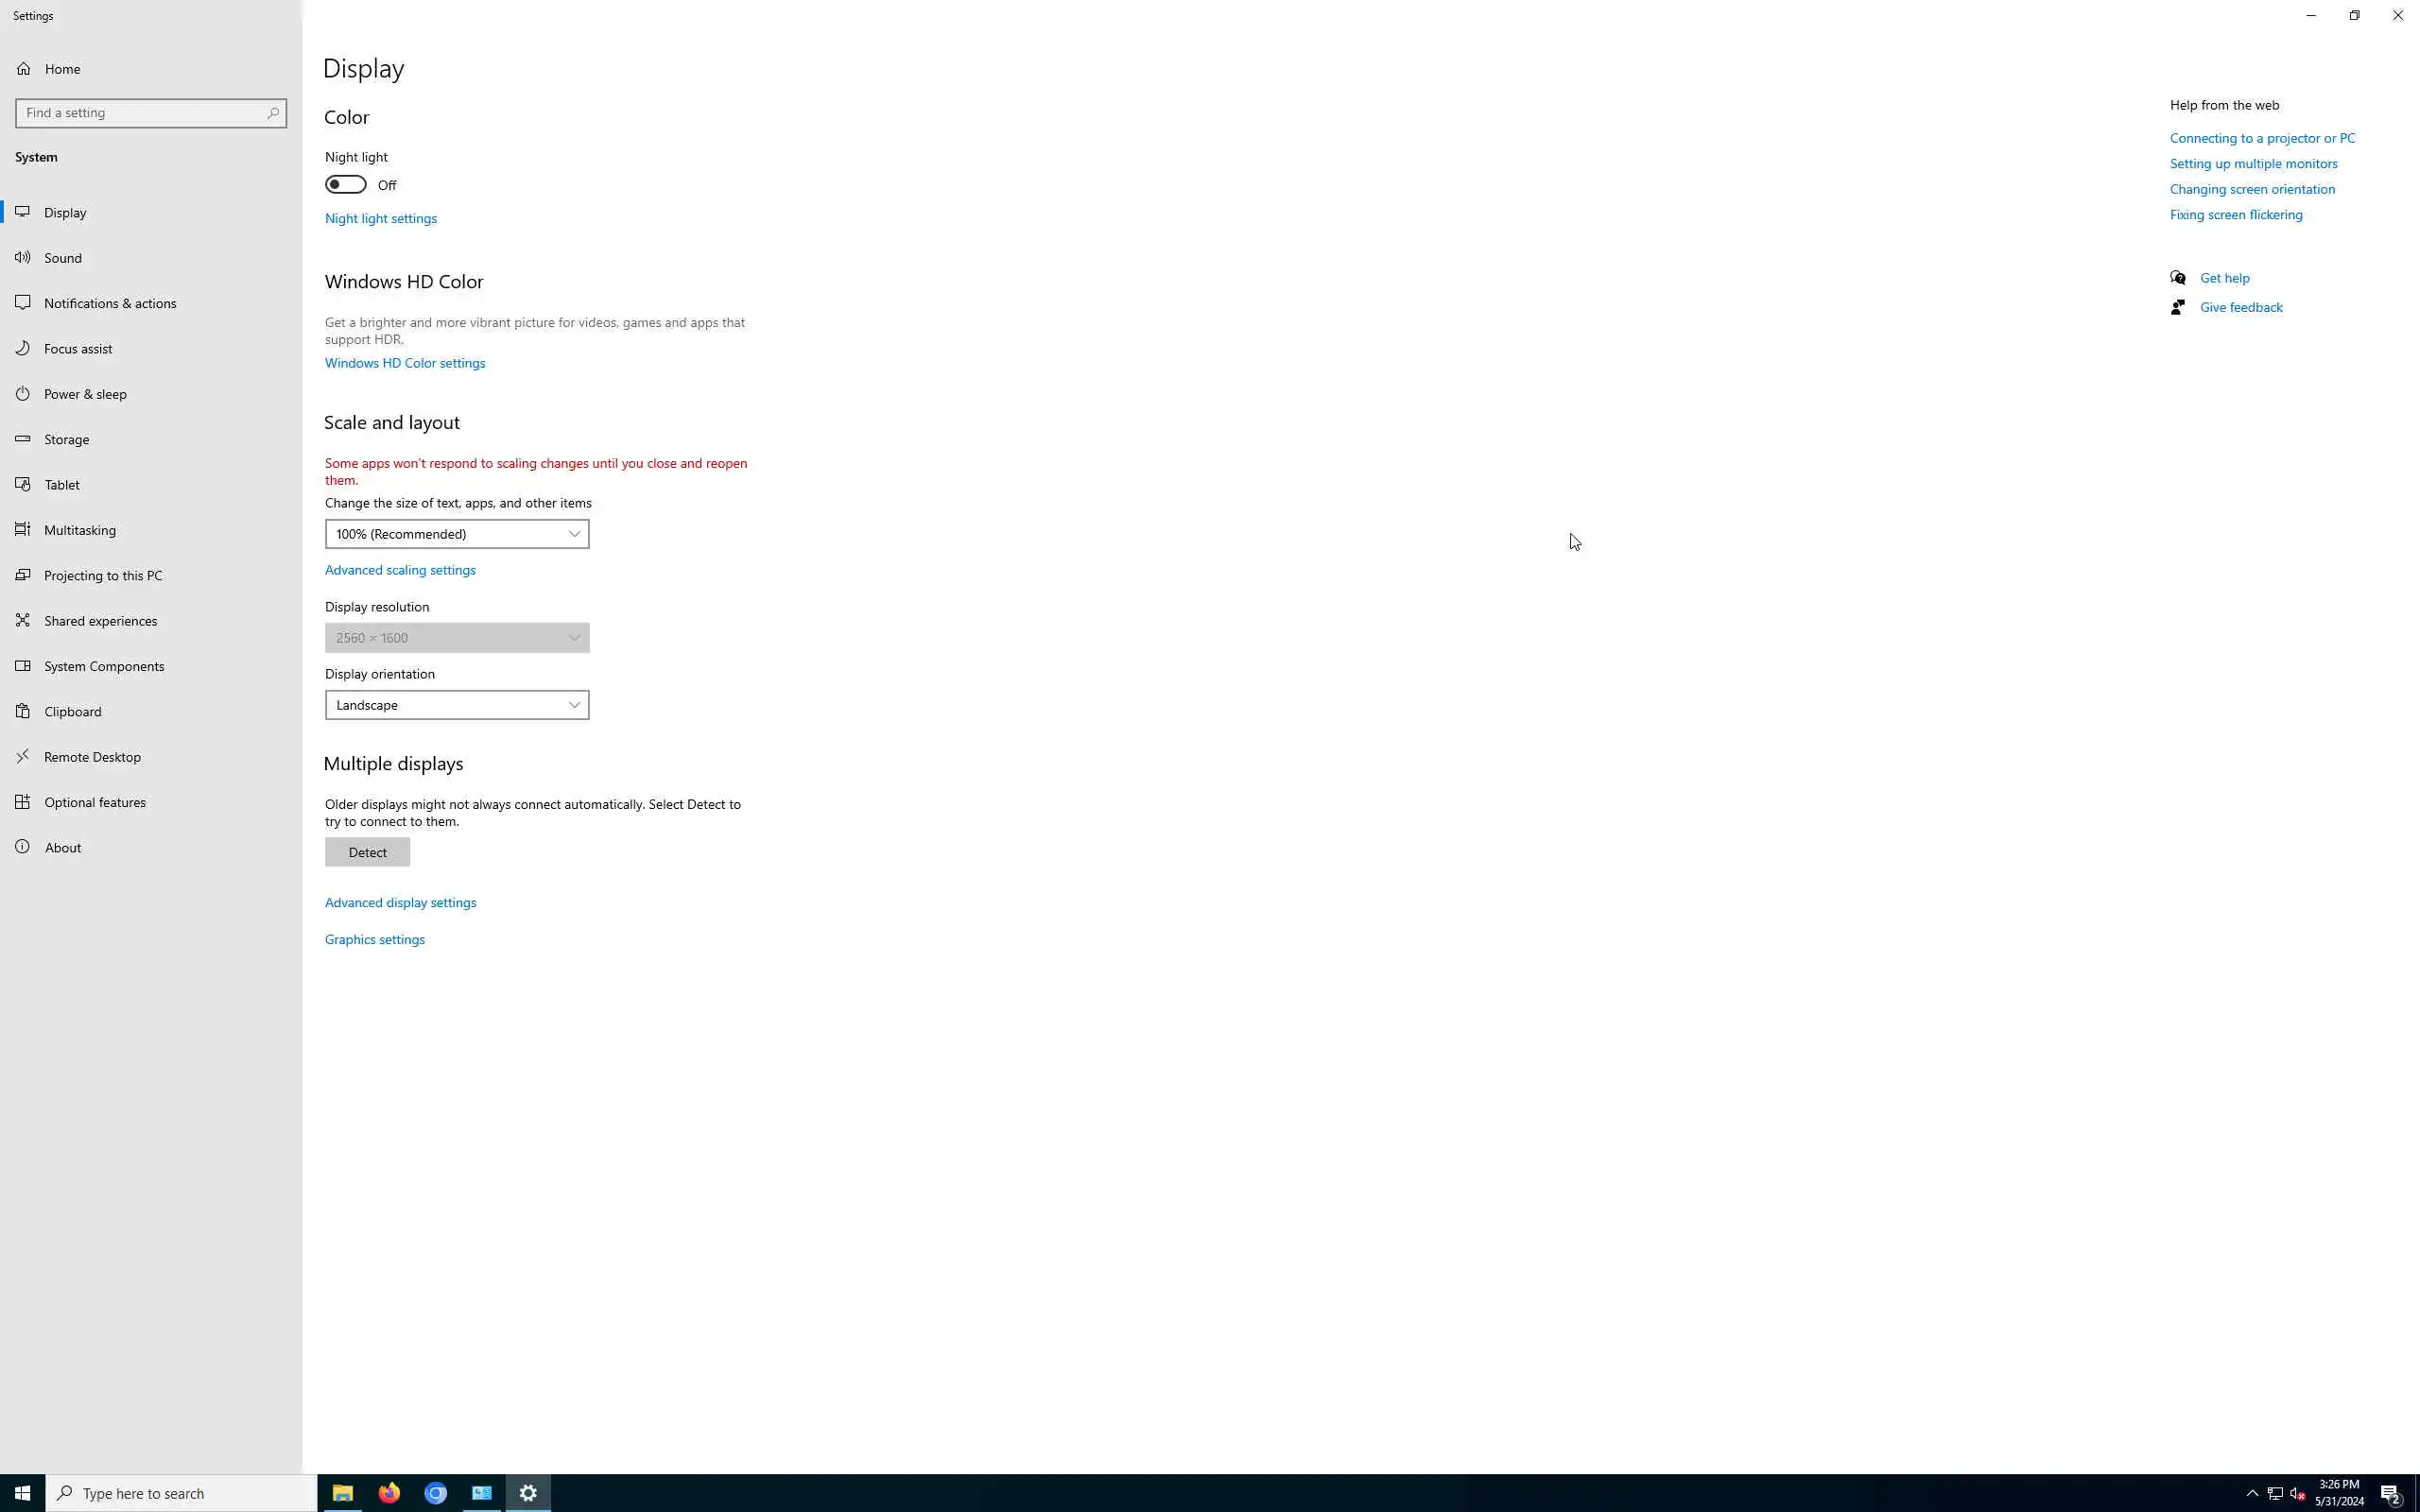Click the Focus assist moon icon
This screenshot has width=2420, height=1512.
point(22,348)
